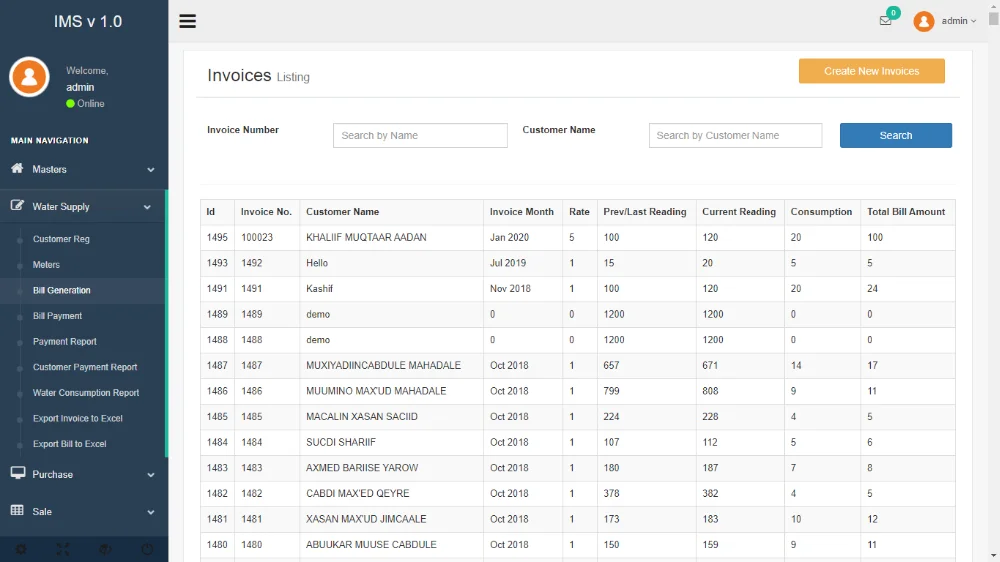Click the sidebar profile picture
The width and height of the screenshot is (1000, 562).
tap(29, 77)
